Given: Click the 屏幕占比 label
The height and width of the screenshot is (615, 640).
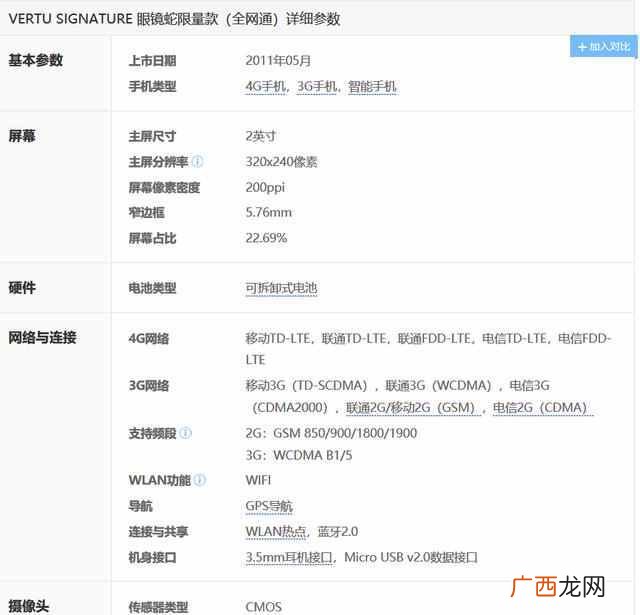Looking at the screenshot, I should 152,238.
